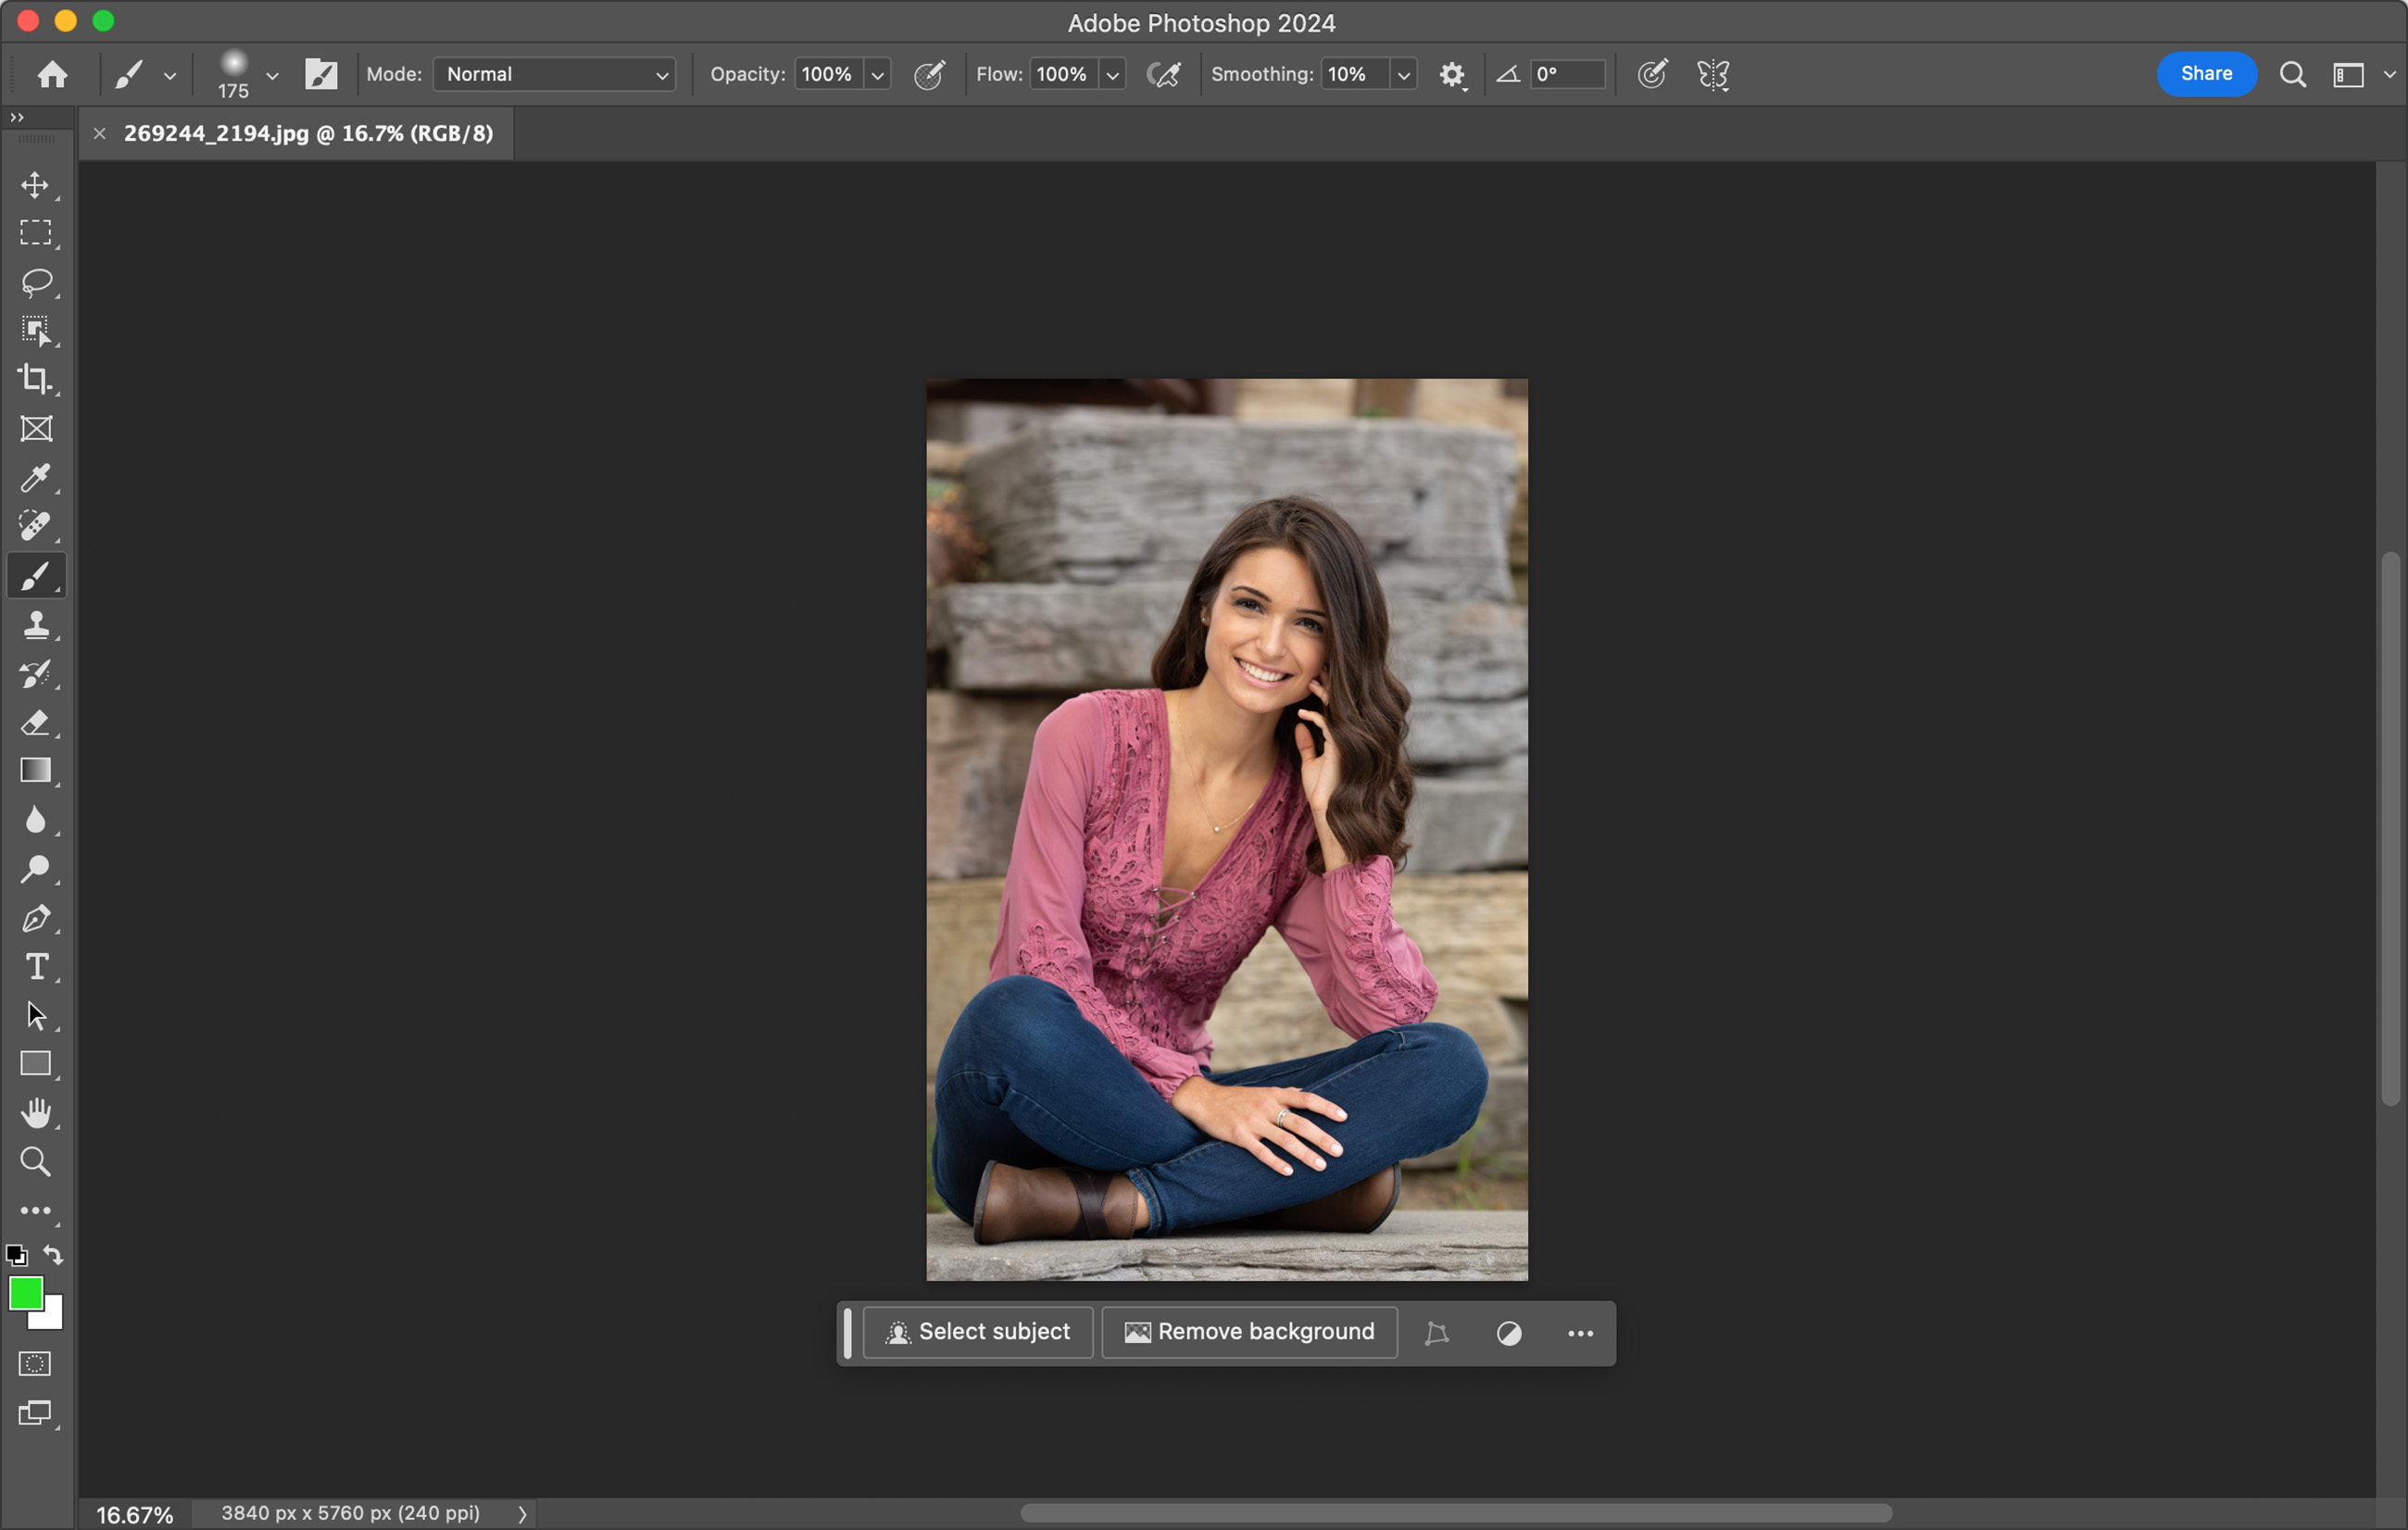Viewport: 2408px width, 1530px height.
Task: Enable airbrush-style build-up effects
Action: pos(1164,74)
